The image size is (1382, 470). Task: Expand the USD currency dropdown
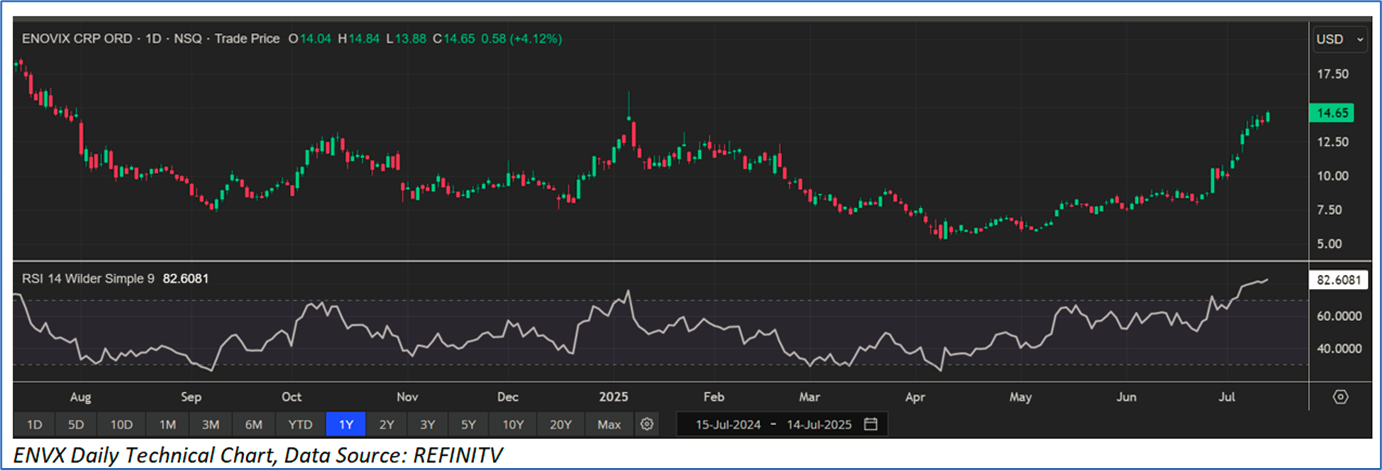point(1339,39)
